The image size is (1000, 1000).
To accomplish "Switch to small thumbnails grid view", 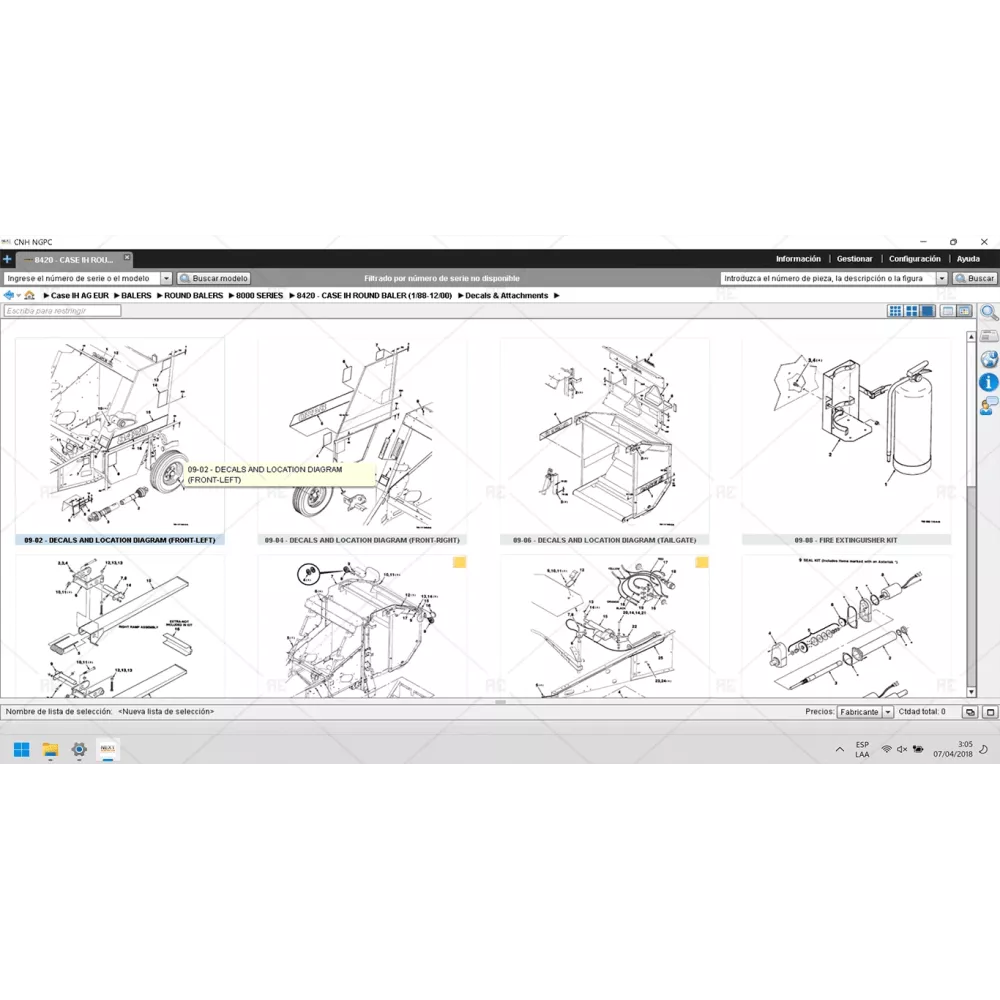I will pyautogui.click(x=896, y=311).
